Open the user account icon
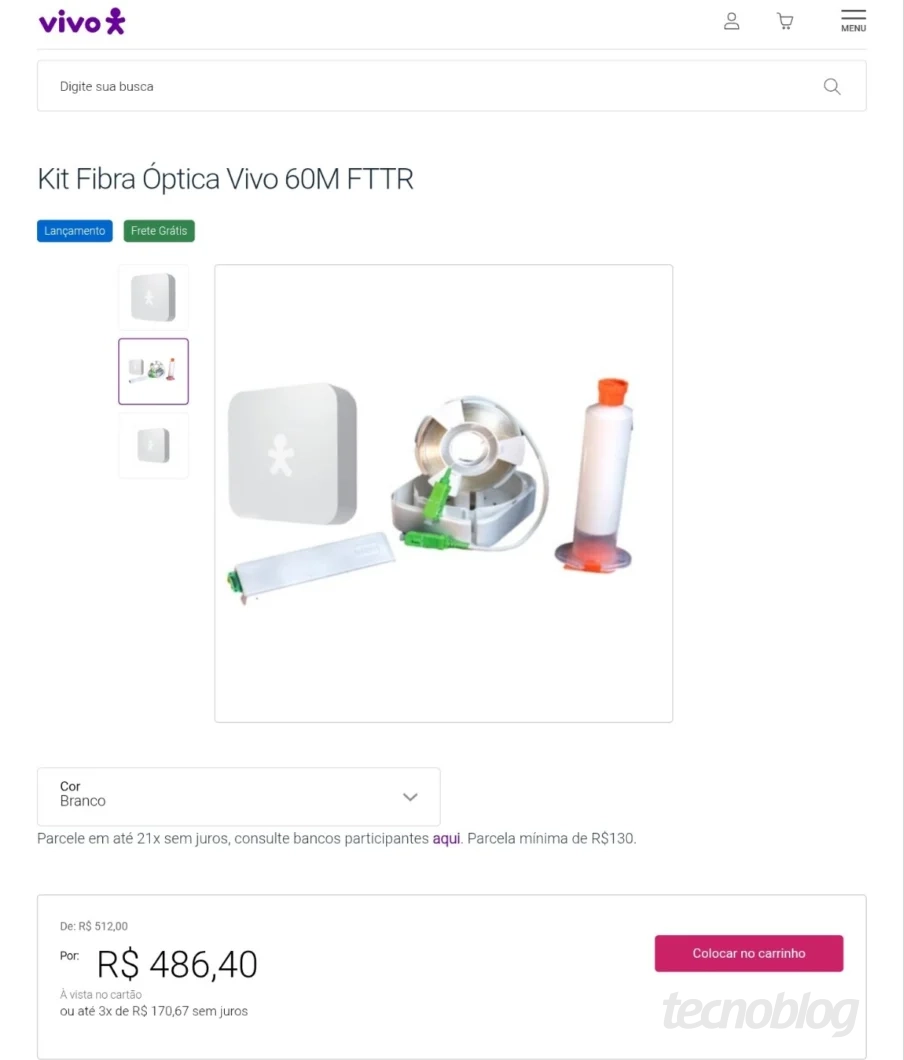The height and width of the screenshot is (1060, 904). pyautogui.click(x=731, y=20)
